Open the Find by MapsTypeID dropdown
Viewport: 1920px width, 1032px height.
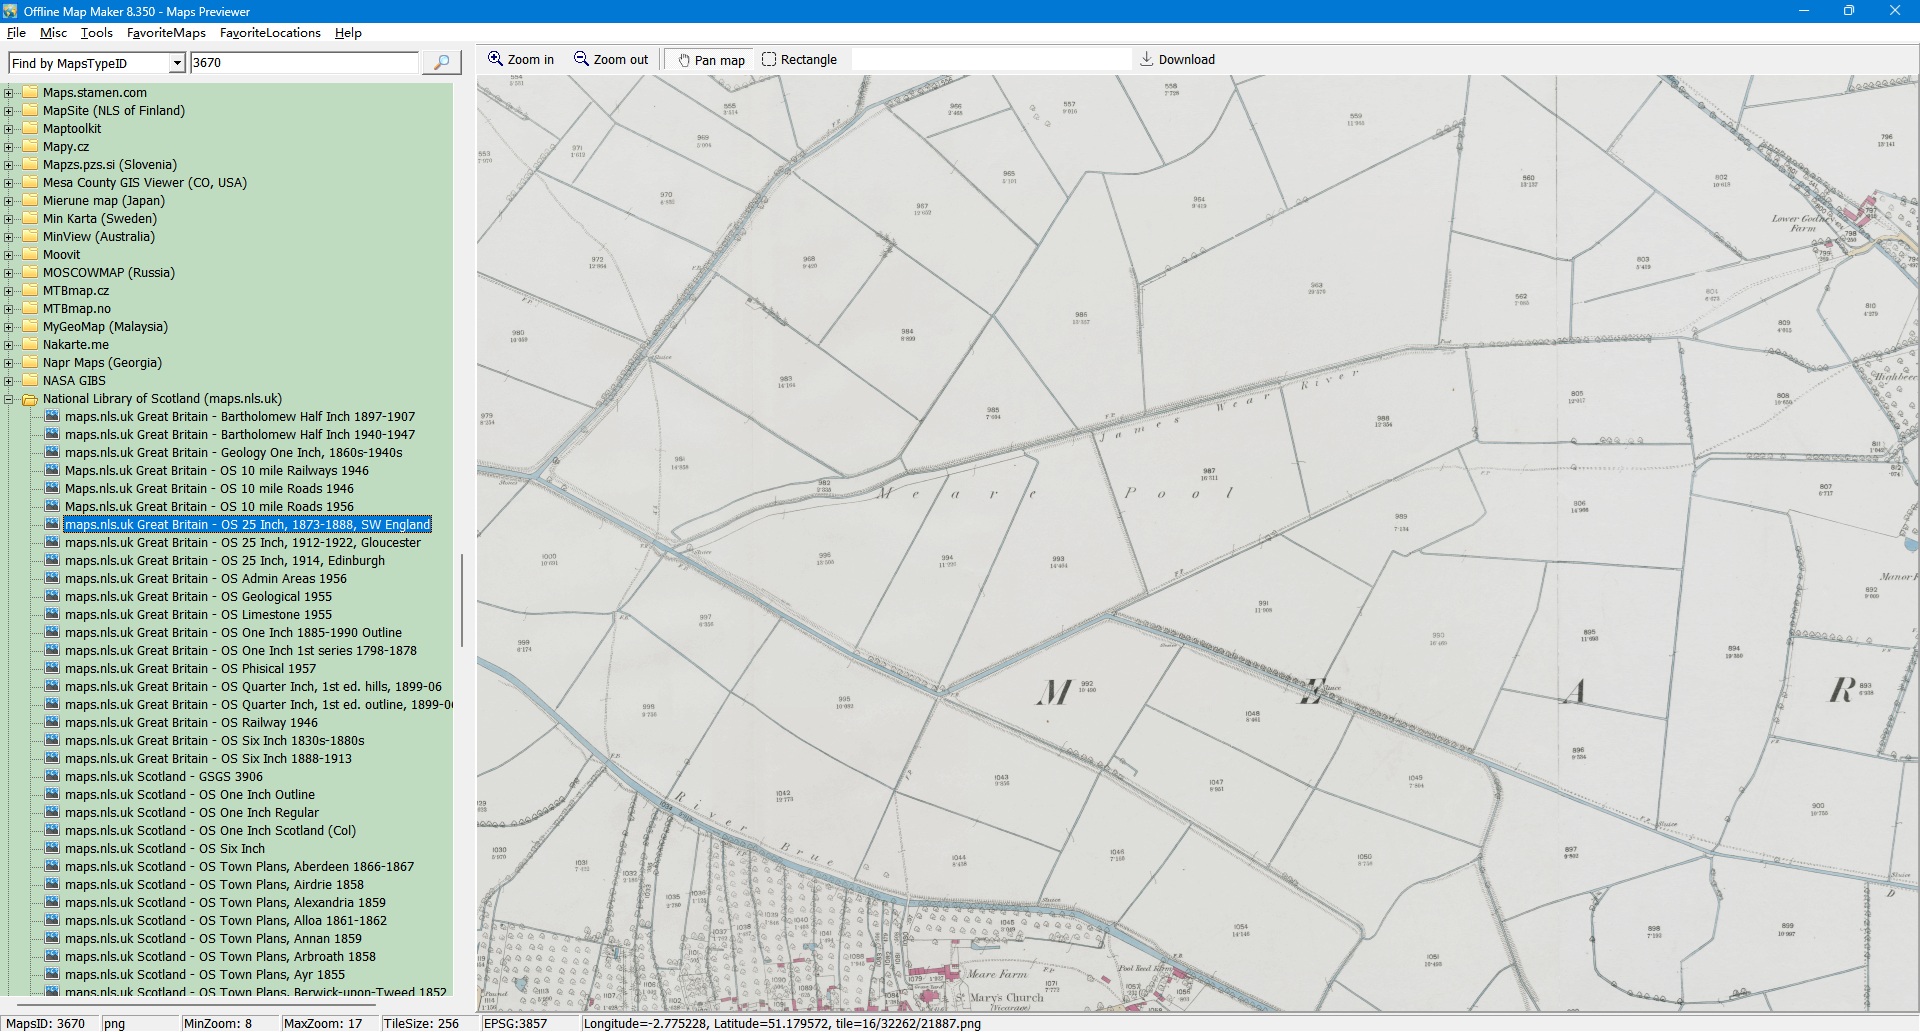177,63
